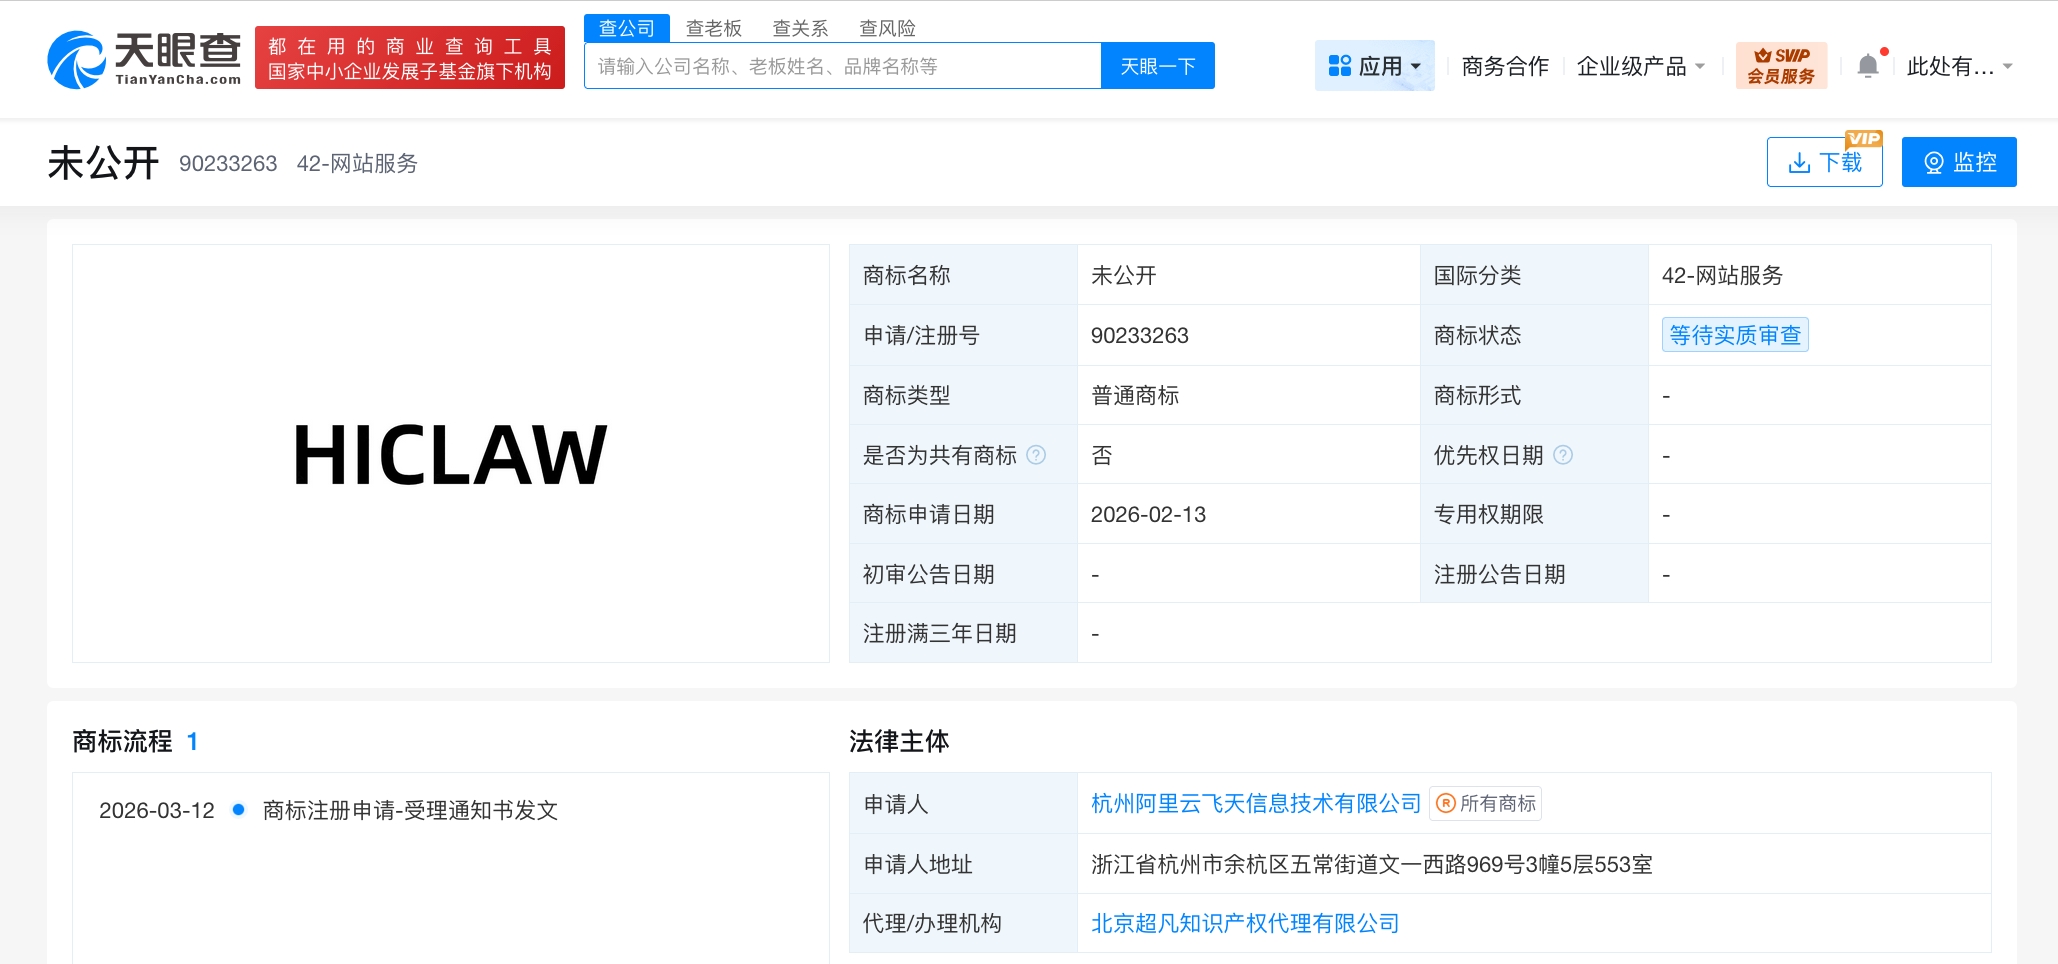Click the blue timeline dot beside 2026-03-12
2058x964 pixels.
coord(238,811)
